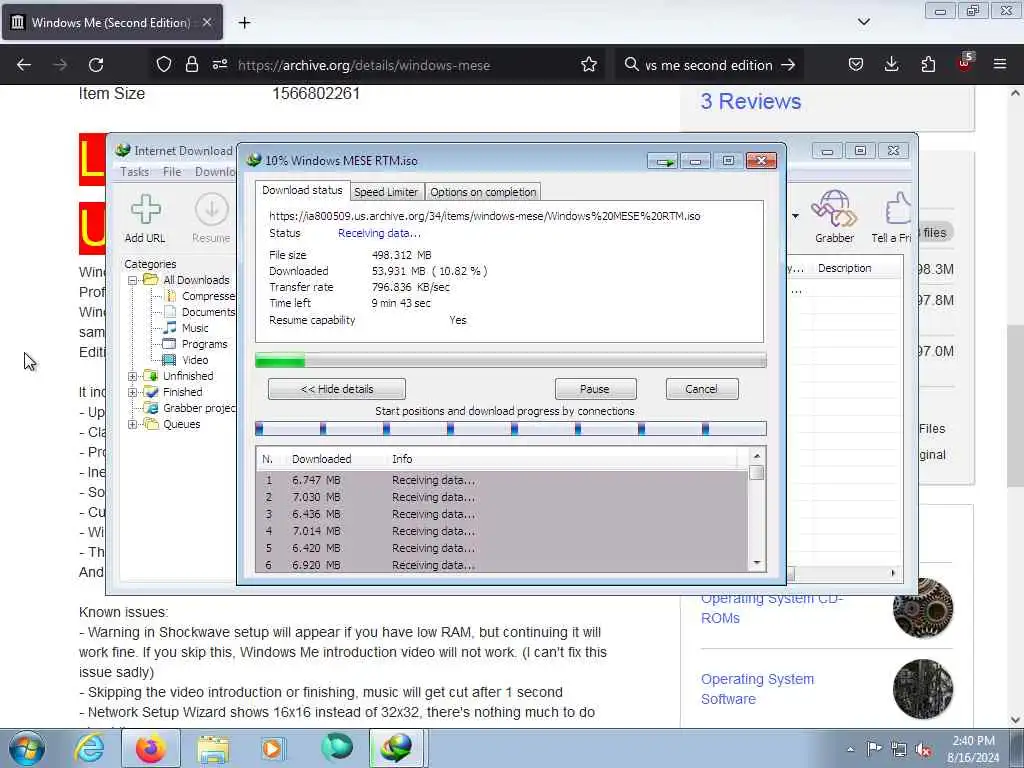Screen dimensions: 1024x768
Task: Expand the Finished category node
Action: tap(133, 392)
